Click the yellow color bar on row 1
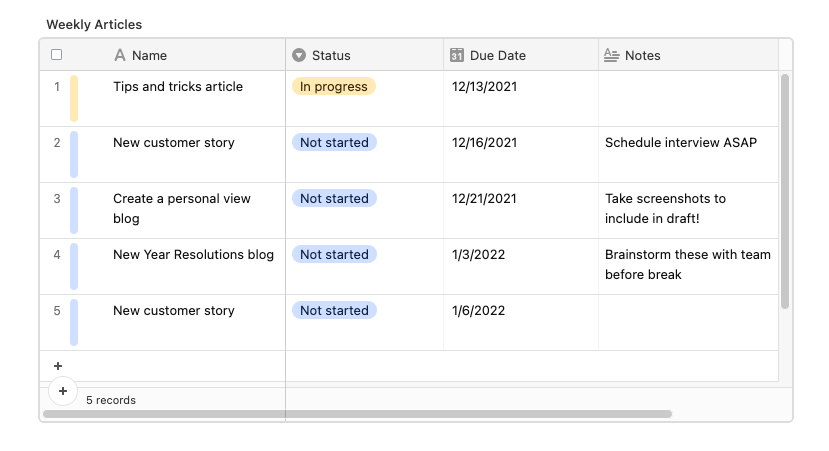This screenshot has width=829, height=451. [x=74, y=98]
